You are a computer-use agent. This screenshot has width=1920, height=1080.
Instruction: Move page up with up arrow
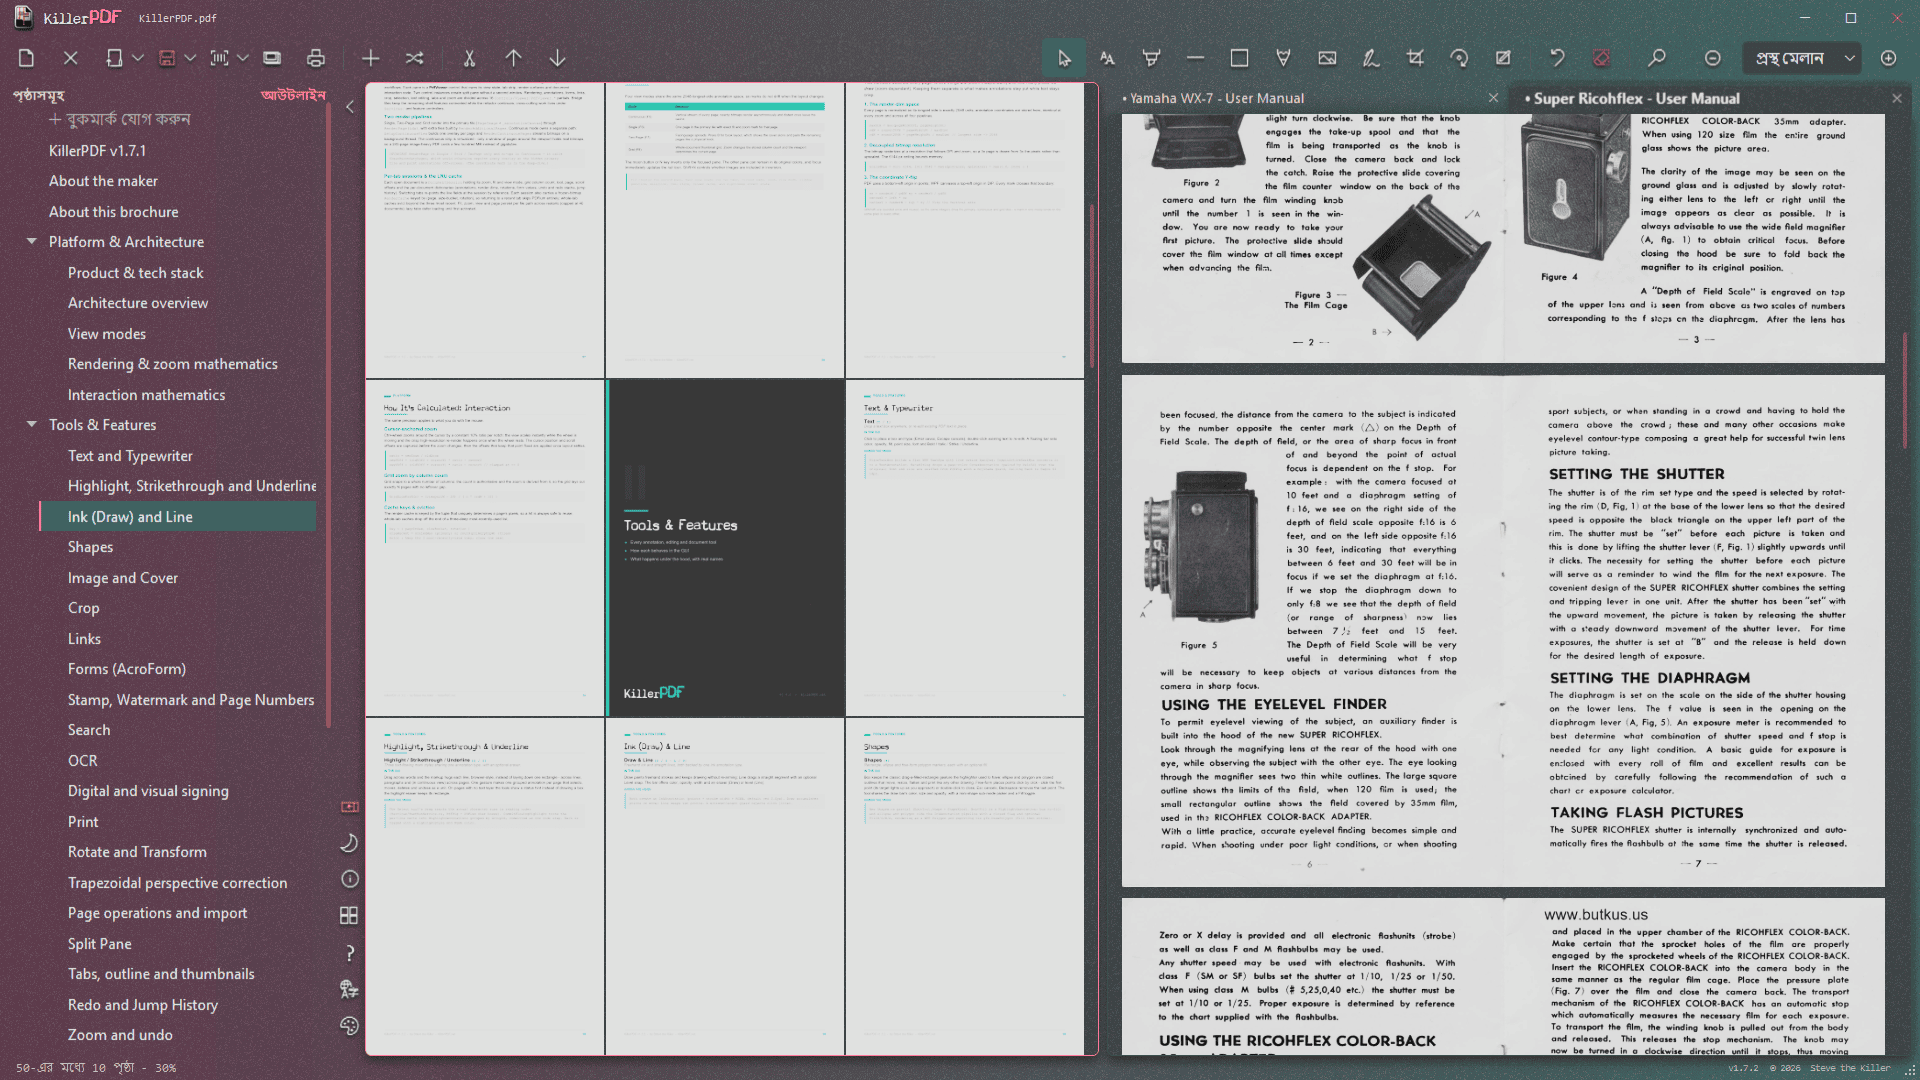coord(513,58)
